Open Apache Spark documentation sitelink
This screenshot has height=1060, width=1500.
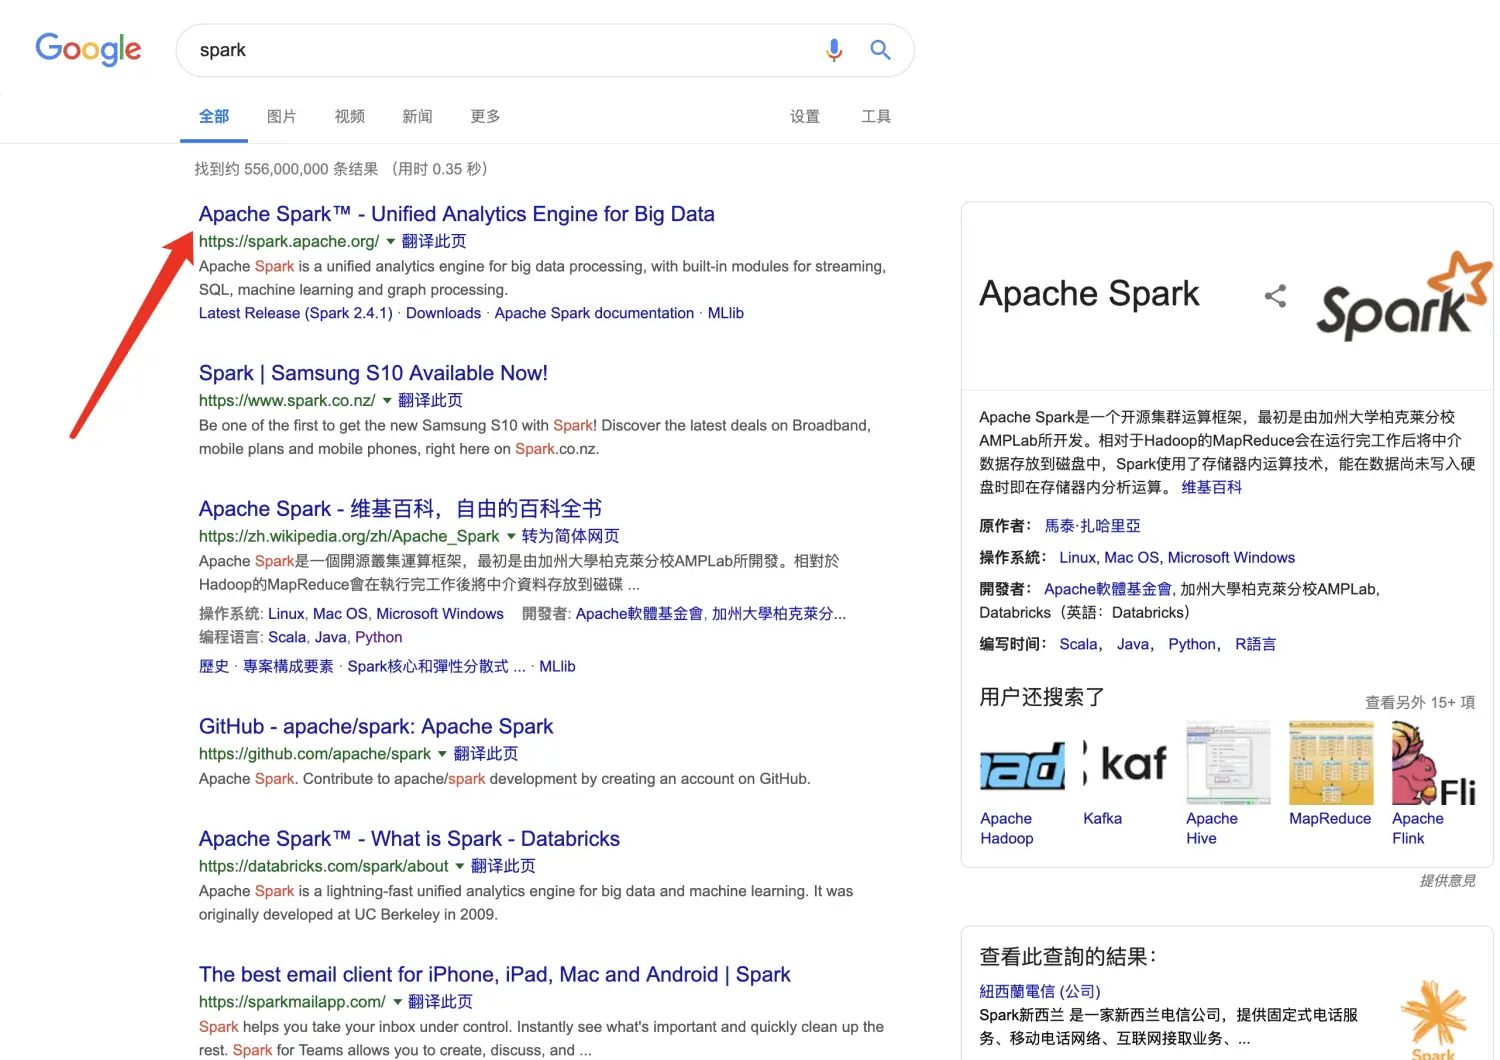point(594,314)
